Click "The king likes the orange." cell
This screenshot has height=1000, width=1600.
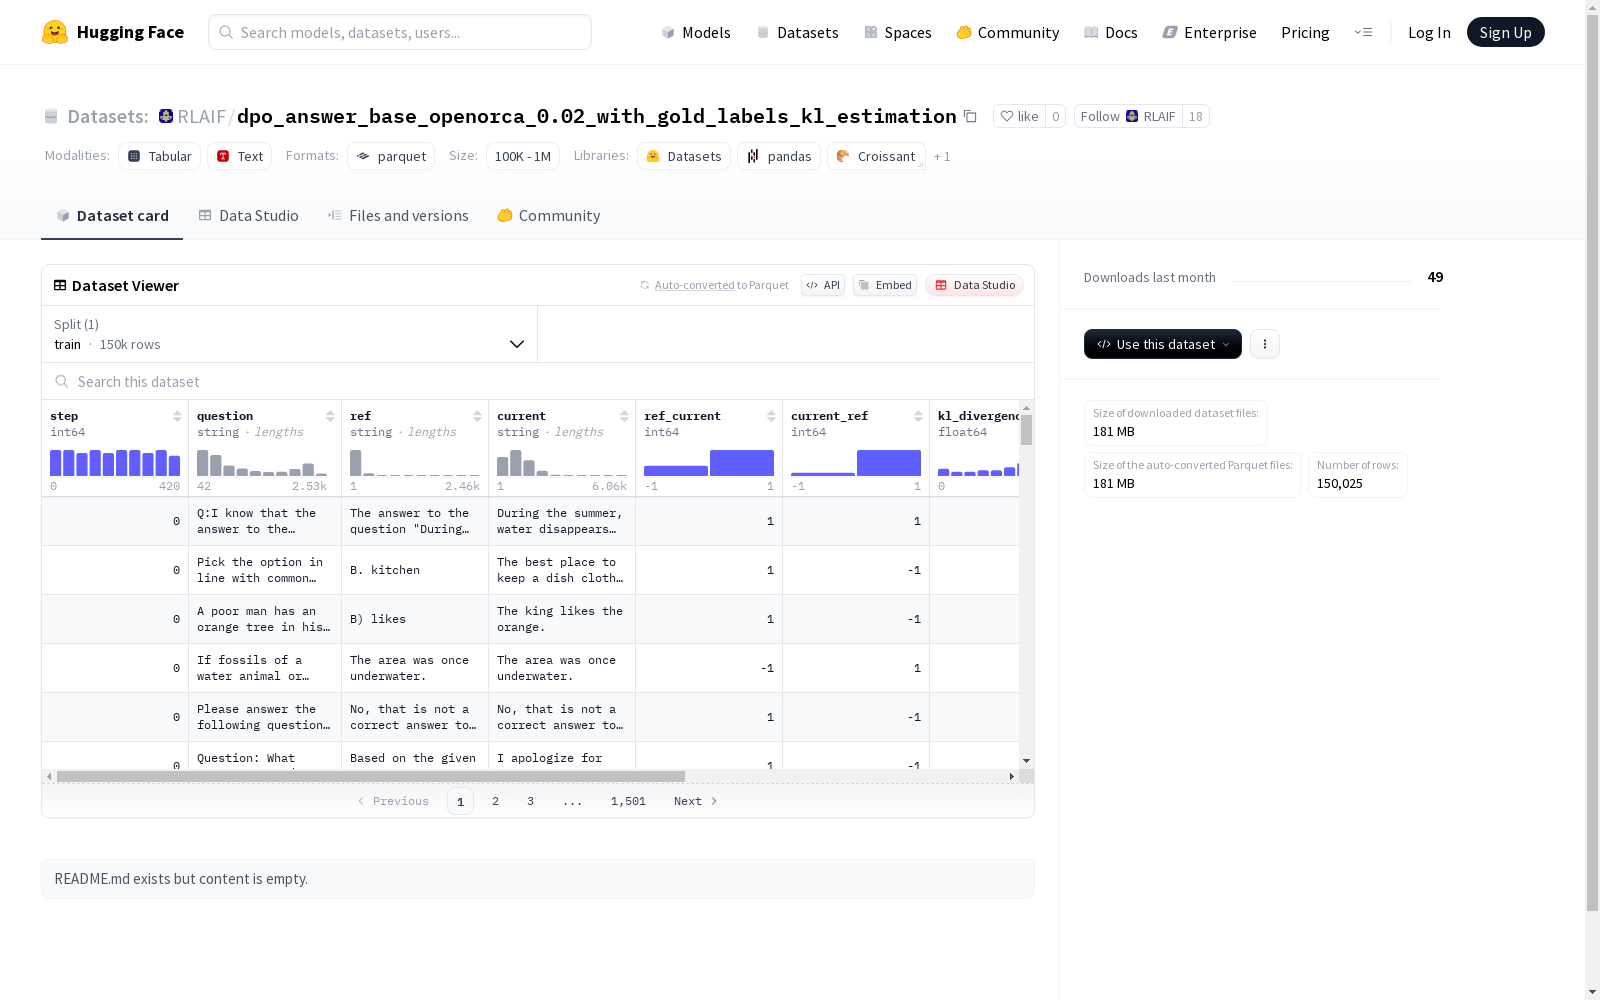click(562, 619)
